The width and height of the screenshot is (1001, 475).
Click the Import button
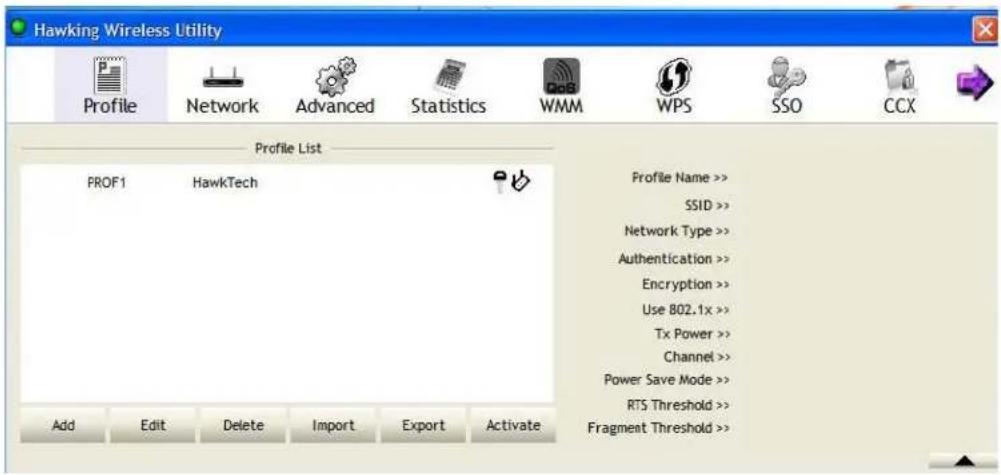333,425
